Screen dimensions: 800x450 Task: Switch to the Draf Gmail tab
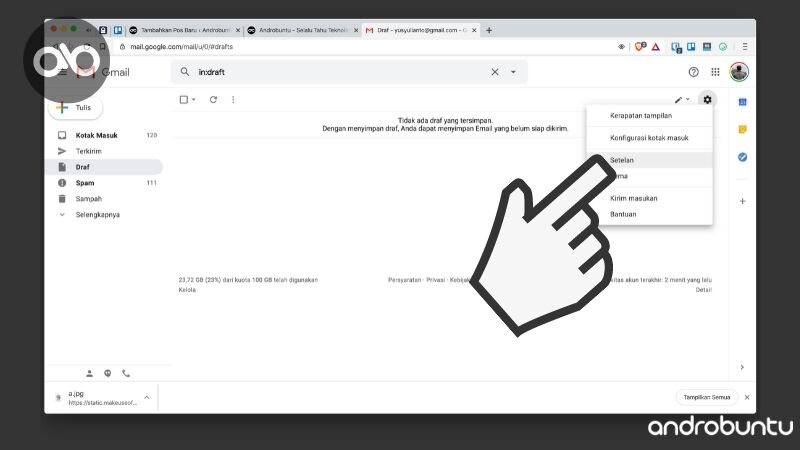[421, 30]
